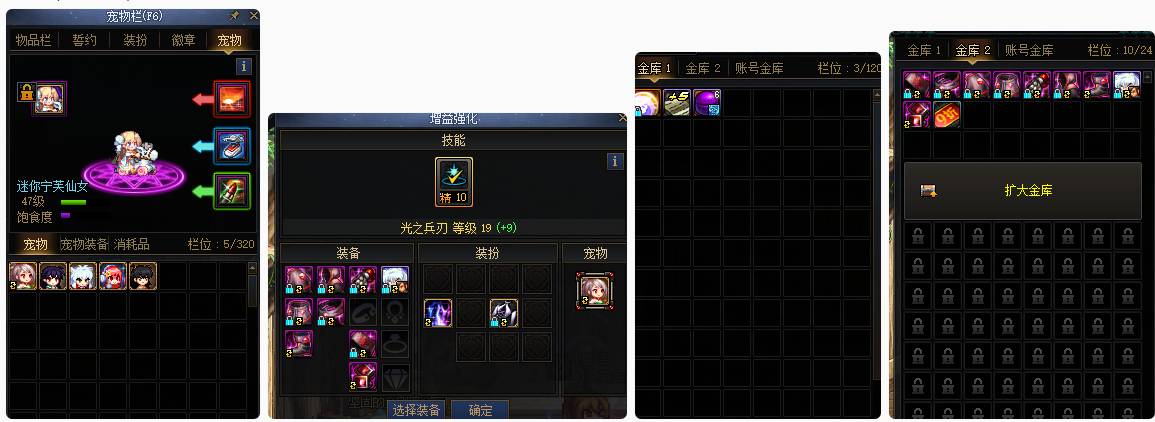This screenshot has height=422, width=1155.
Task: Select the purple orb item in 金库 1
Action: [706, 102]
